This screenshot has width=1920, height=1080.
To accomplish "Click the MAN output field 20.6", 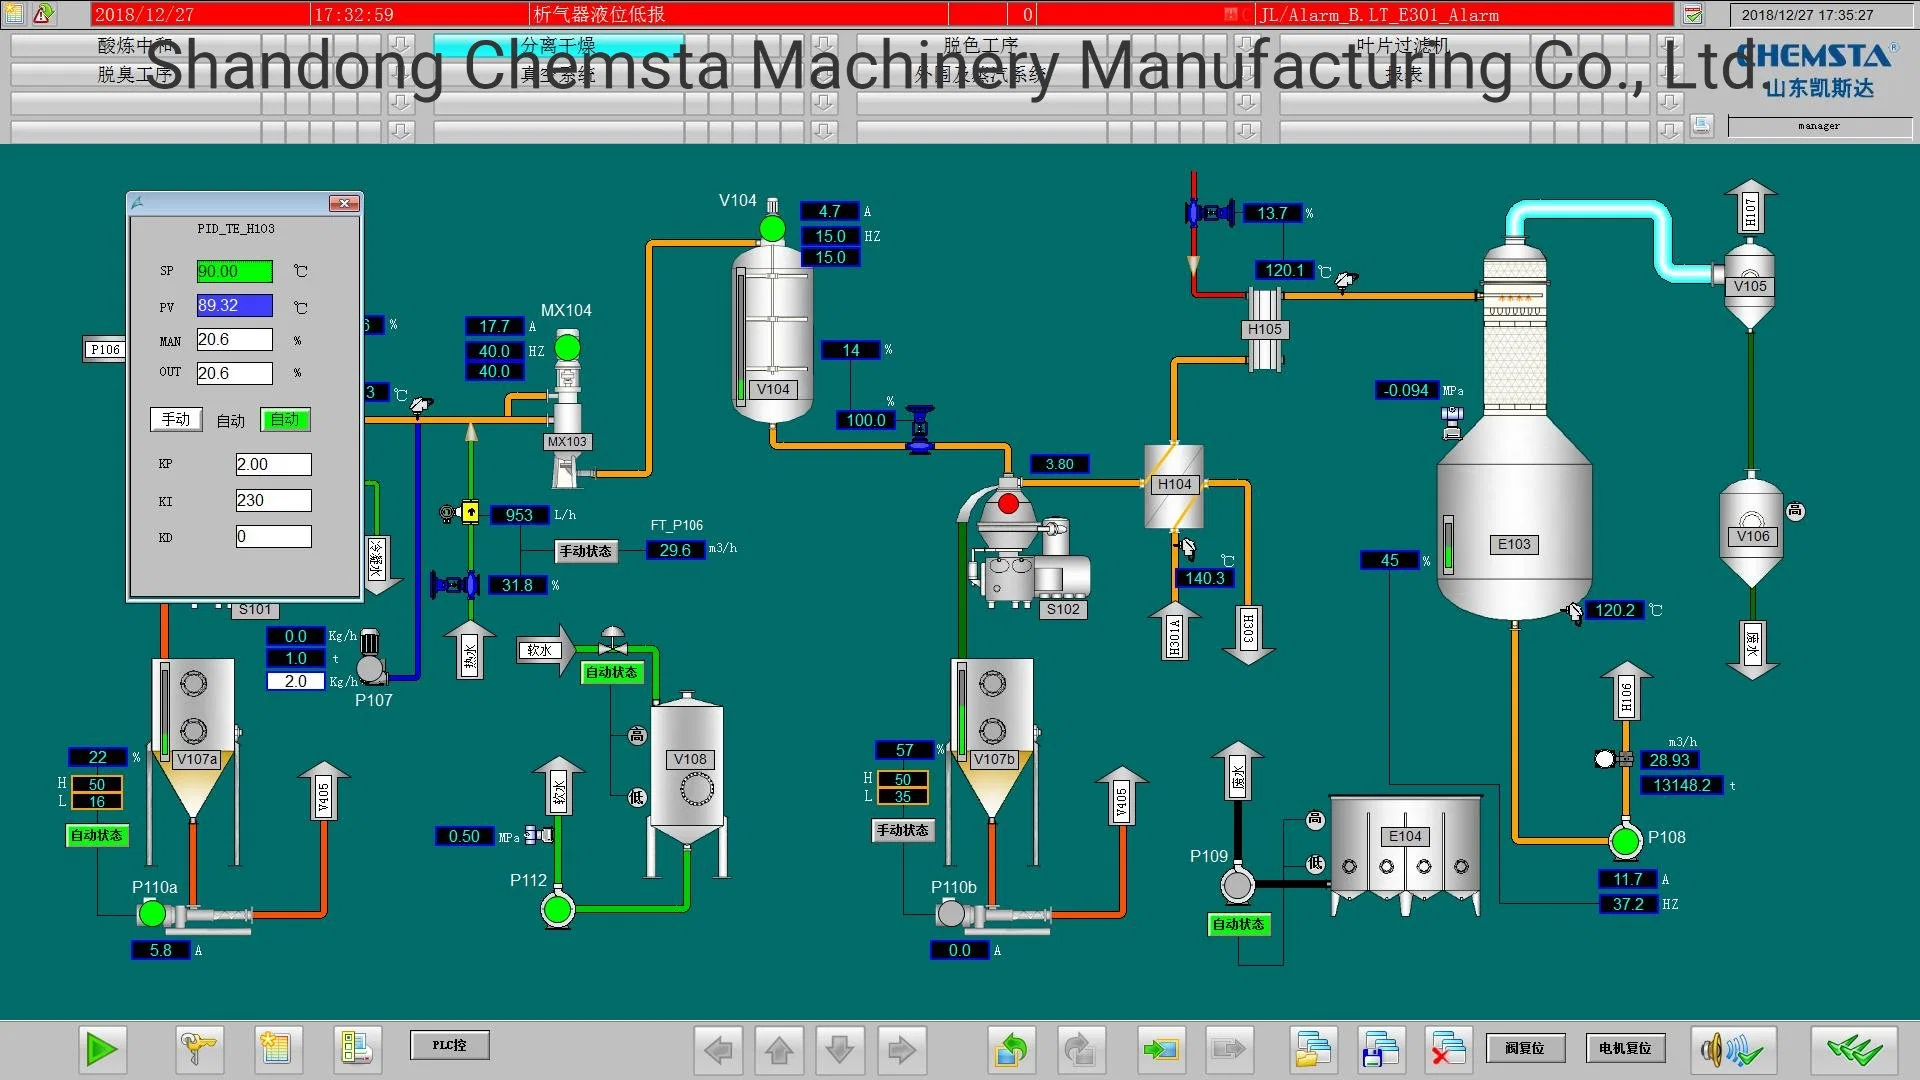I will click(x=234, y=339).
